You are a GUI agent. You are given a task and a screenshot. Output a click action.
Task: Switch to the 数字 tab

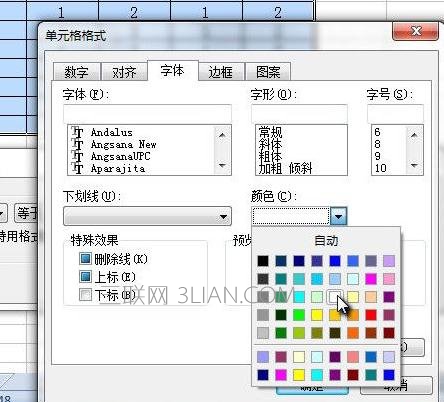click(77, 72)
